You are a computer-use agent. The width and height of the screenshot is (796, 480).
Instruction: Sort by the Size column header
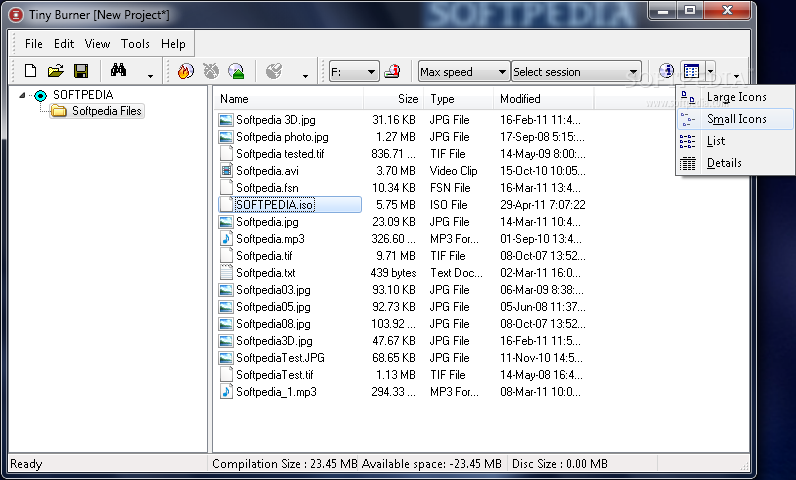point(392,99)
